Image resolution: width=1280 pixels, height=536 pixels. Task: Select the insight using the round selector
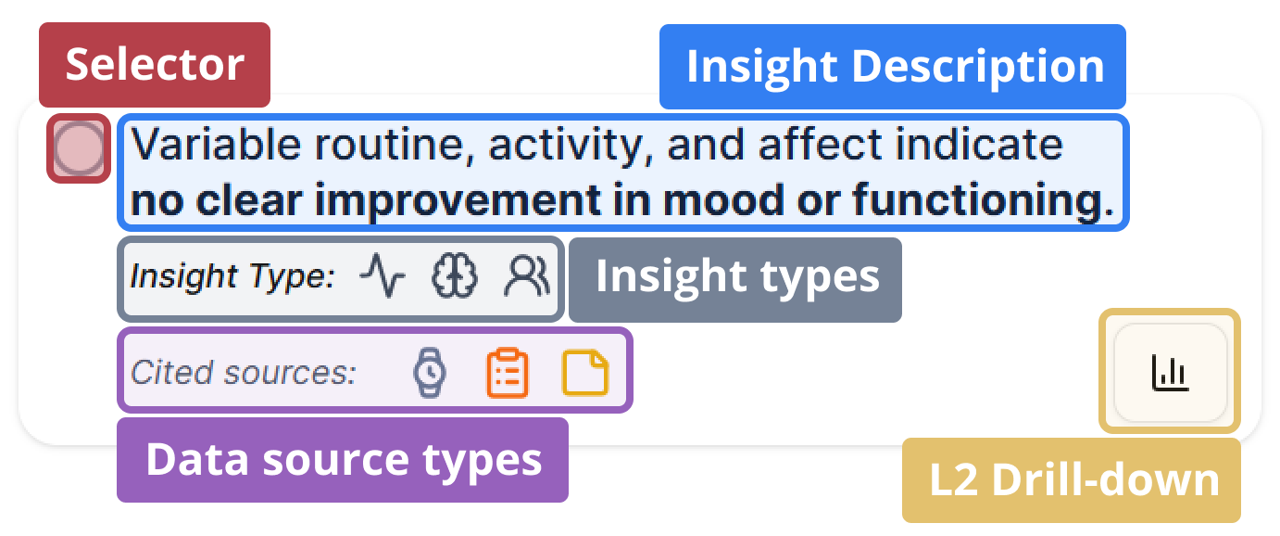pyautogui.click(x=79, y=148)
